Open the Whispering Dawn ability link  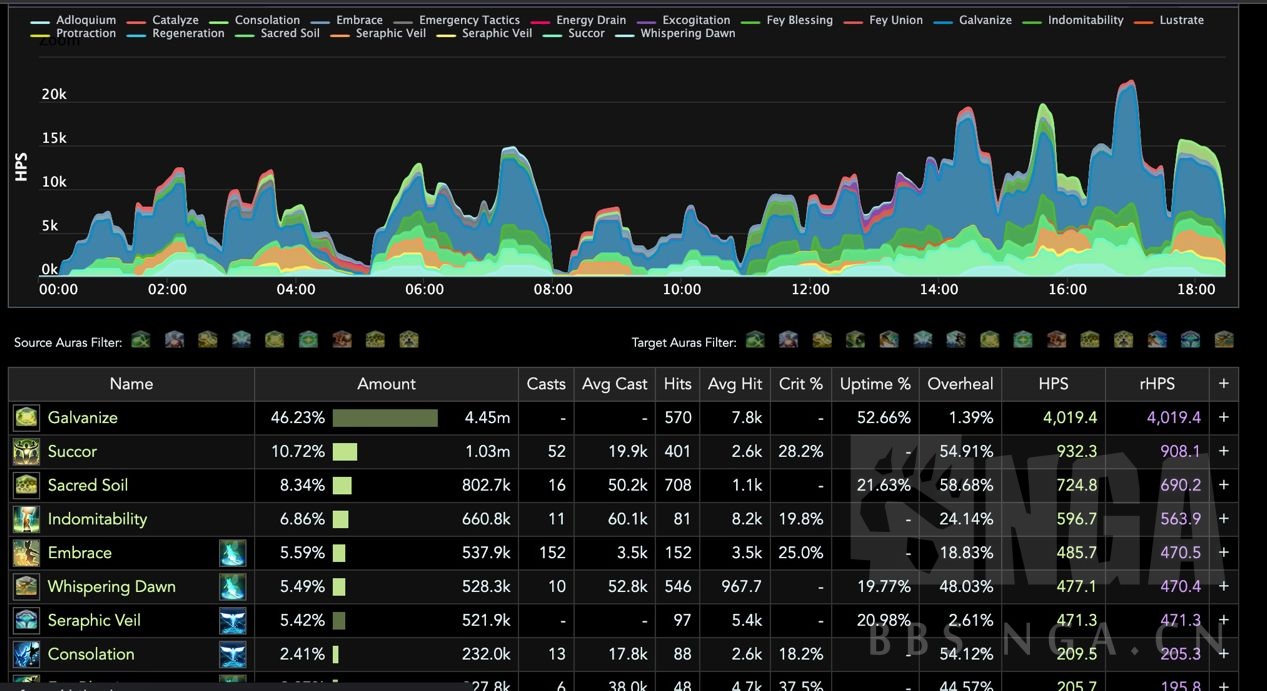[x=112, y=587]
